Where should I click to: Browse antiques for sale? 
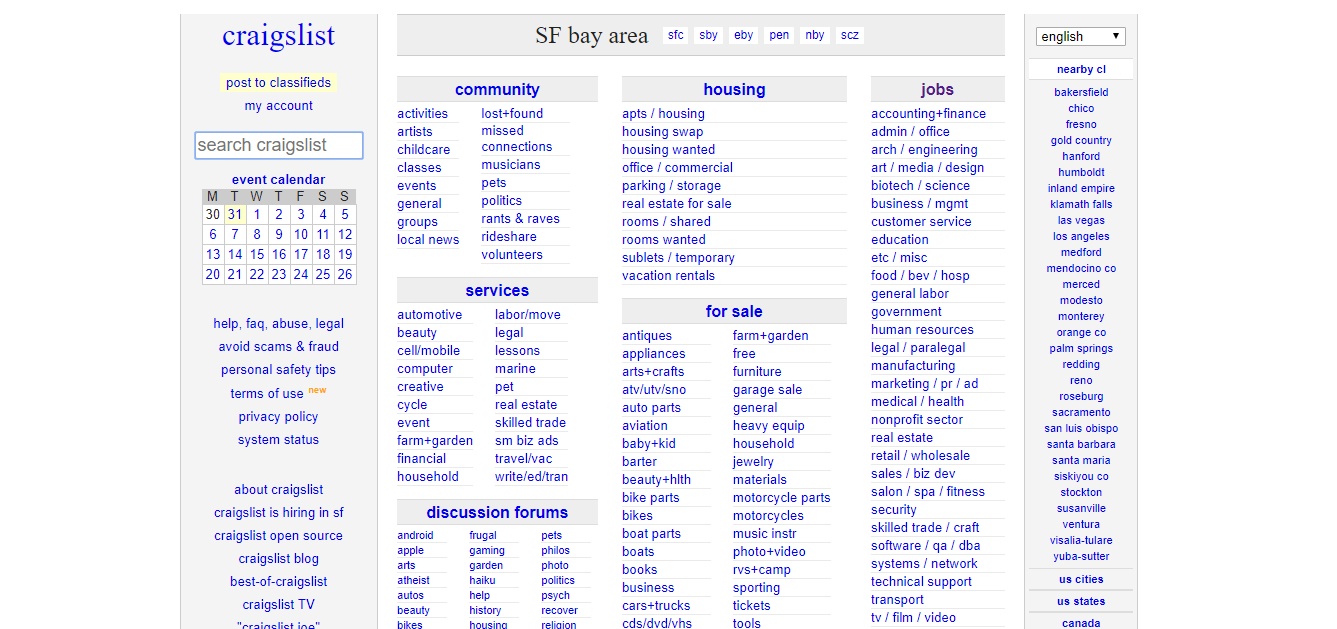647,336
